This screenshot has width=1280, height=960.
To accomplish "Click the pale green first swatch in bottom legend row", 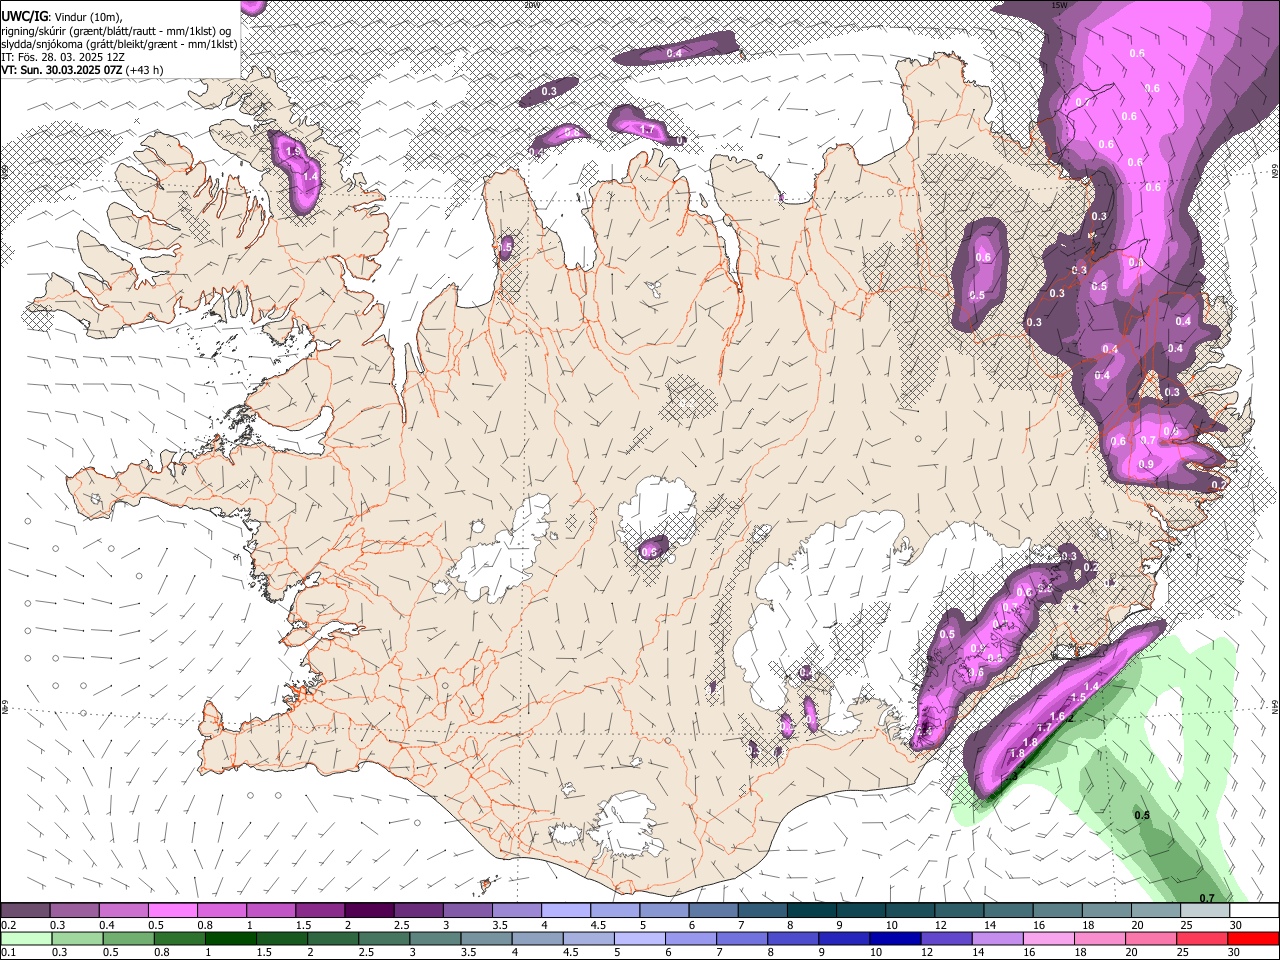I will (x=25, y=938).
